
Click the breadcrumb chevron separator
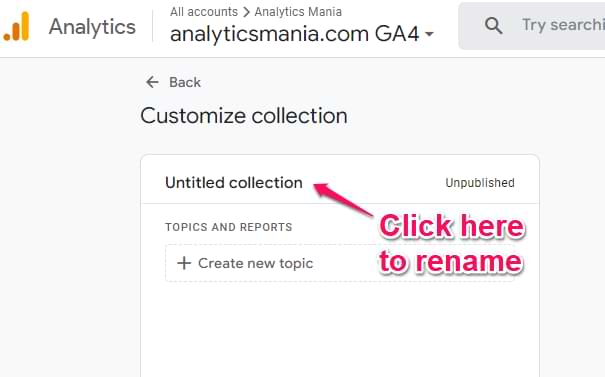pyautogui.click(x=246, y=12)
